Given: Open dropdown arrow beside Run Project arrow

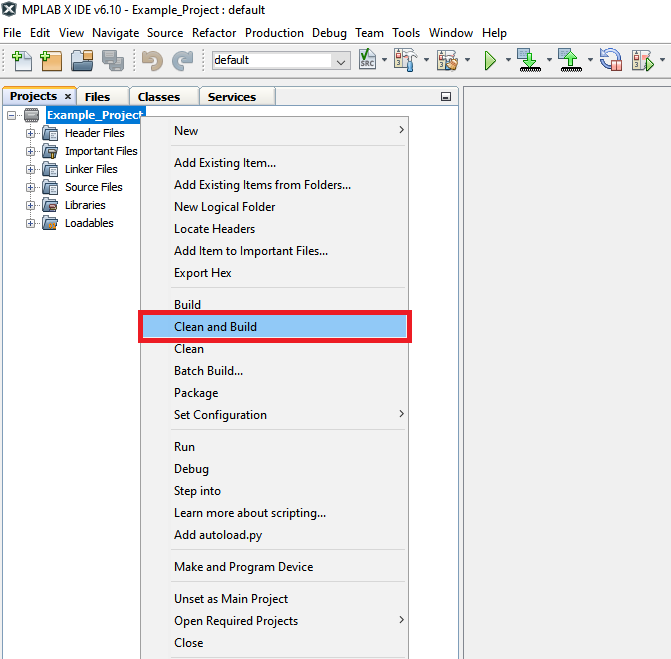Looking at the screenshot, I should point(508,60).
